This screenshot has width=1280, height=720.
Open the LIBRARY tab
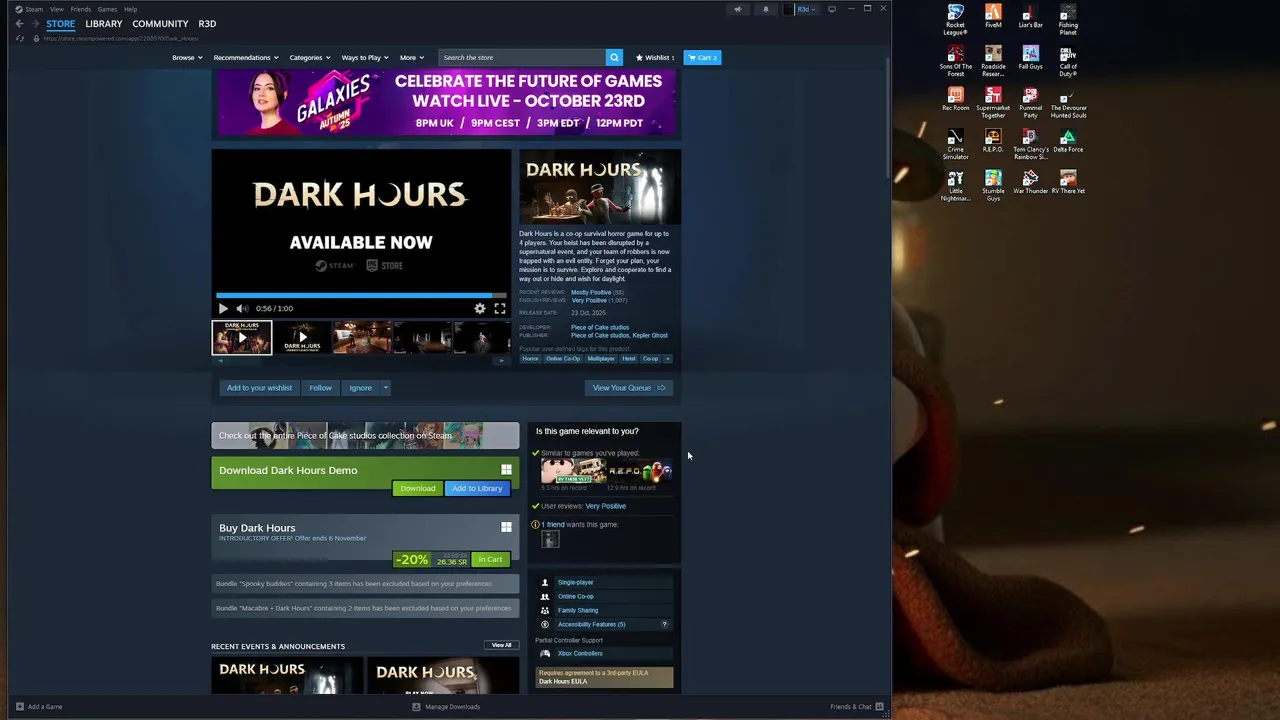(104, 24)
